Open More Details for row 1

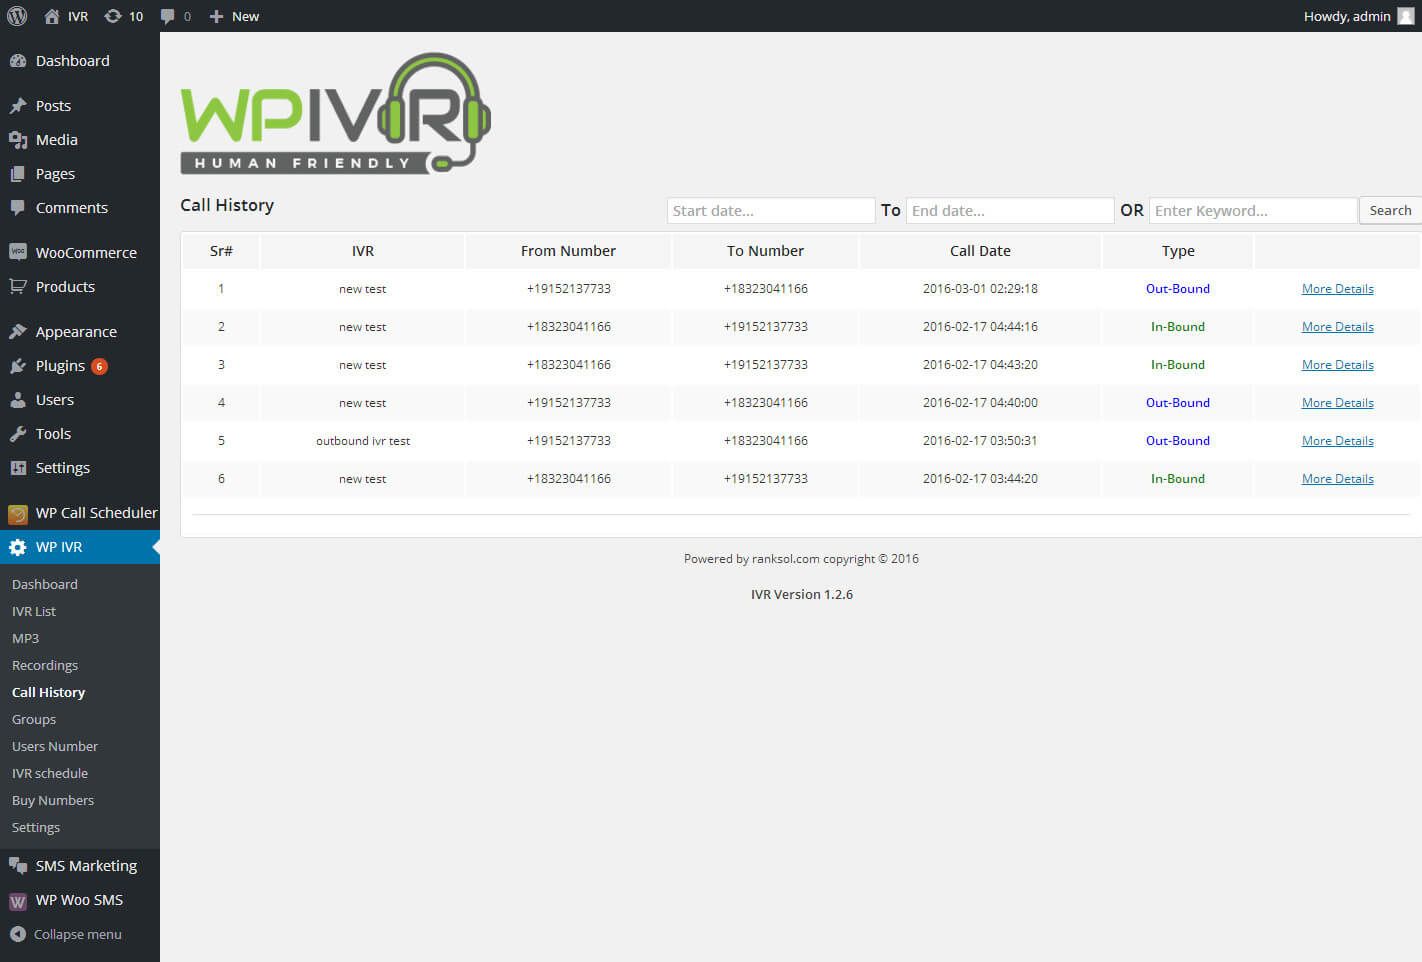point(1338,289)
